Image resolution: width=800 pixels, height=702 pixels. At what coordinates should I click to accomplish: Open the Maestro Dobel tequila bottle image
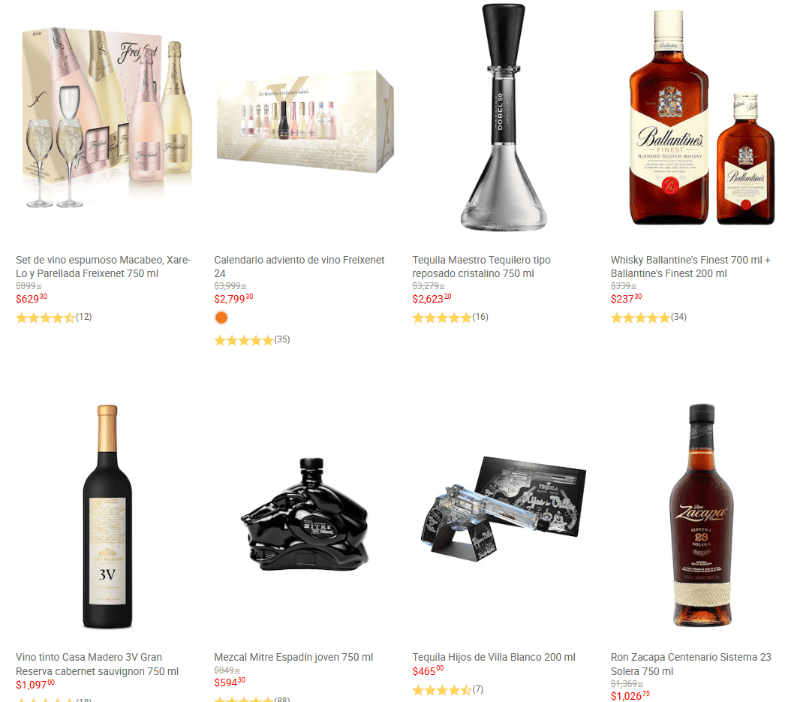[x=504, y=117]
